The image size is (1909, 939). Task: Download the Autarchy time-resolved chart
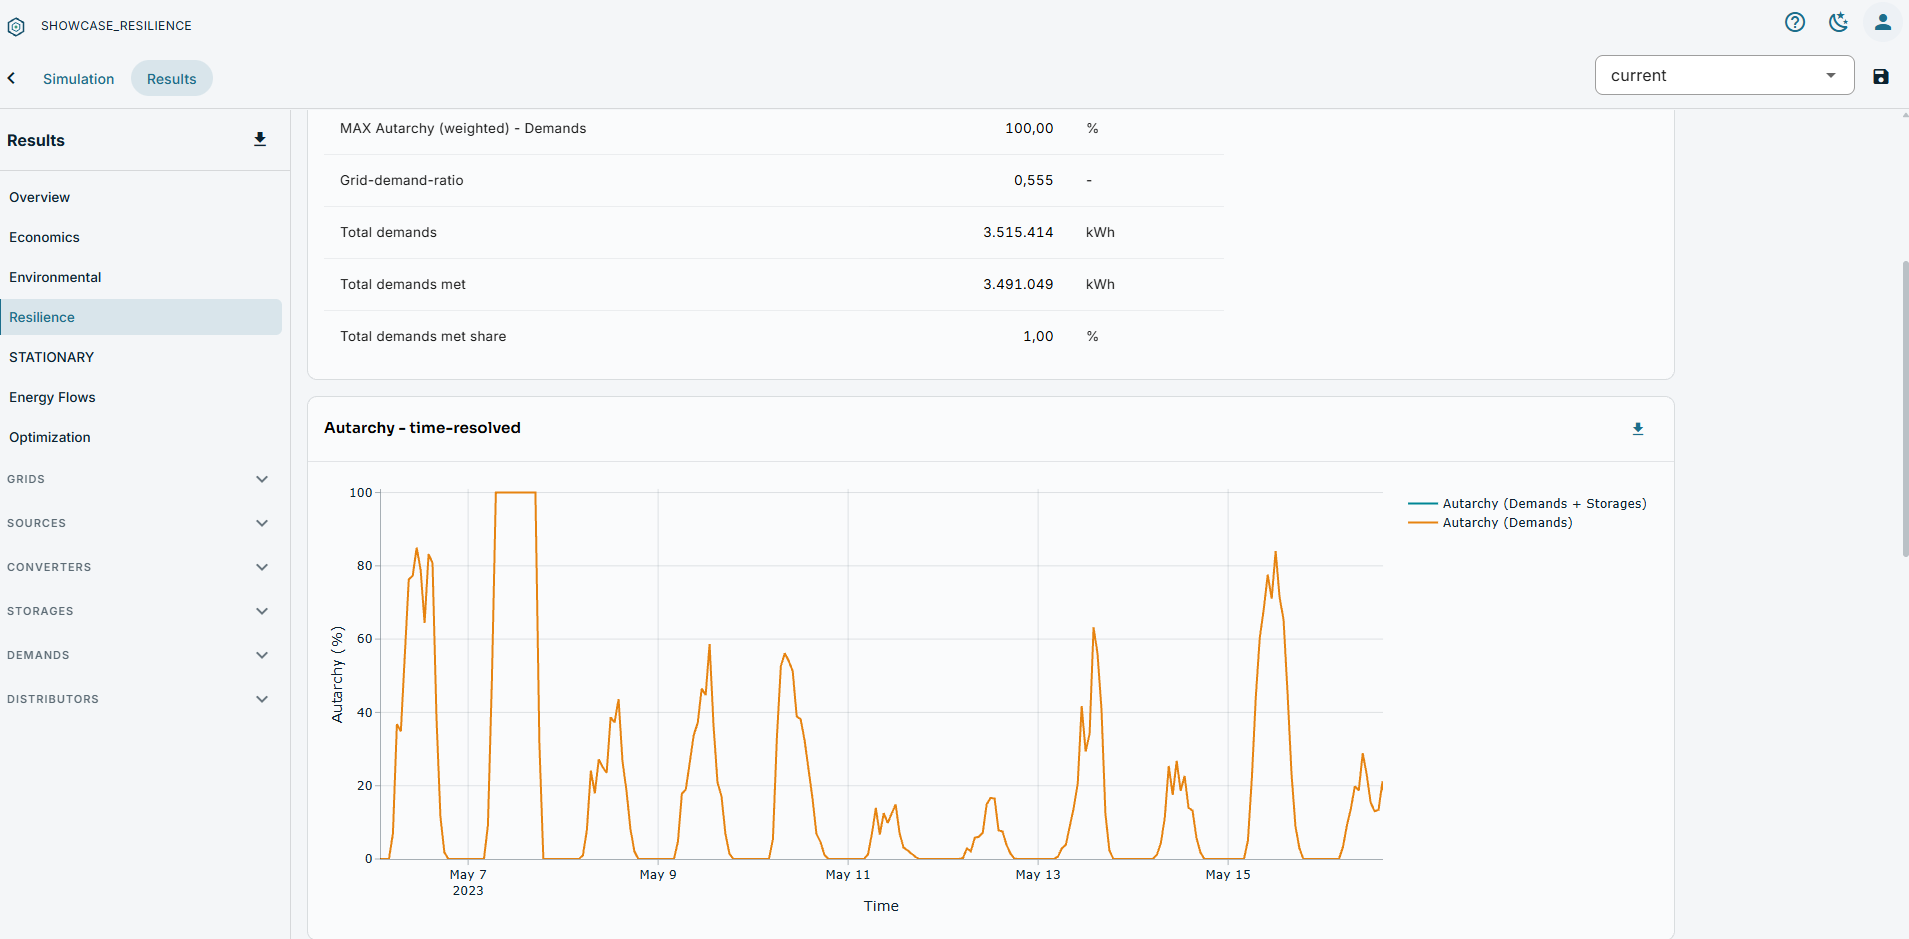(x=1638, y=428)
